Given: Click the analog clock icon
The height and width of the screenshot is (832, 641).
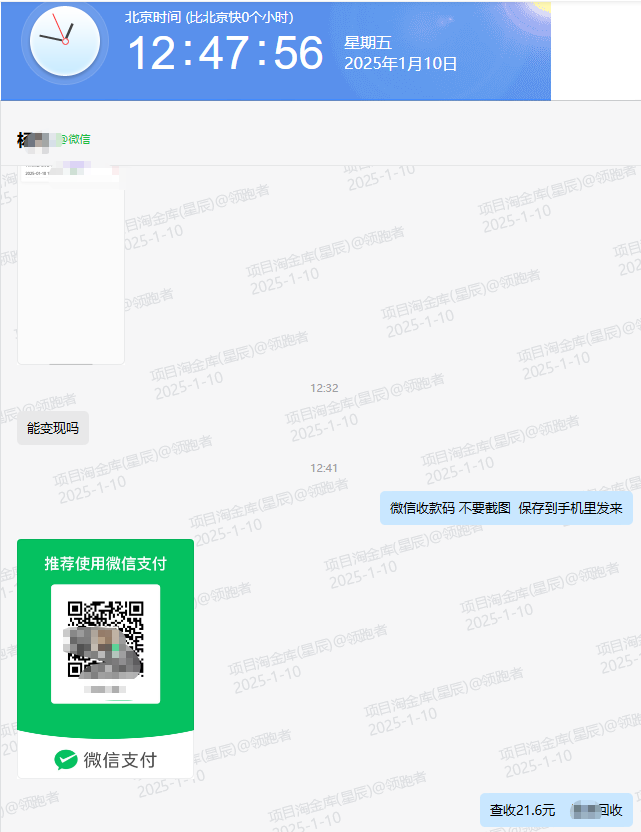Looking at the screenshot, I should point(65,42).
